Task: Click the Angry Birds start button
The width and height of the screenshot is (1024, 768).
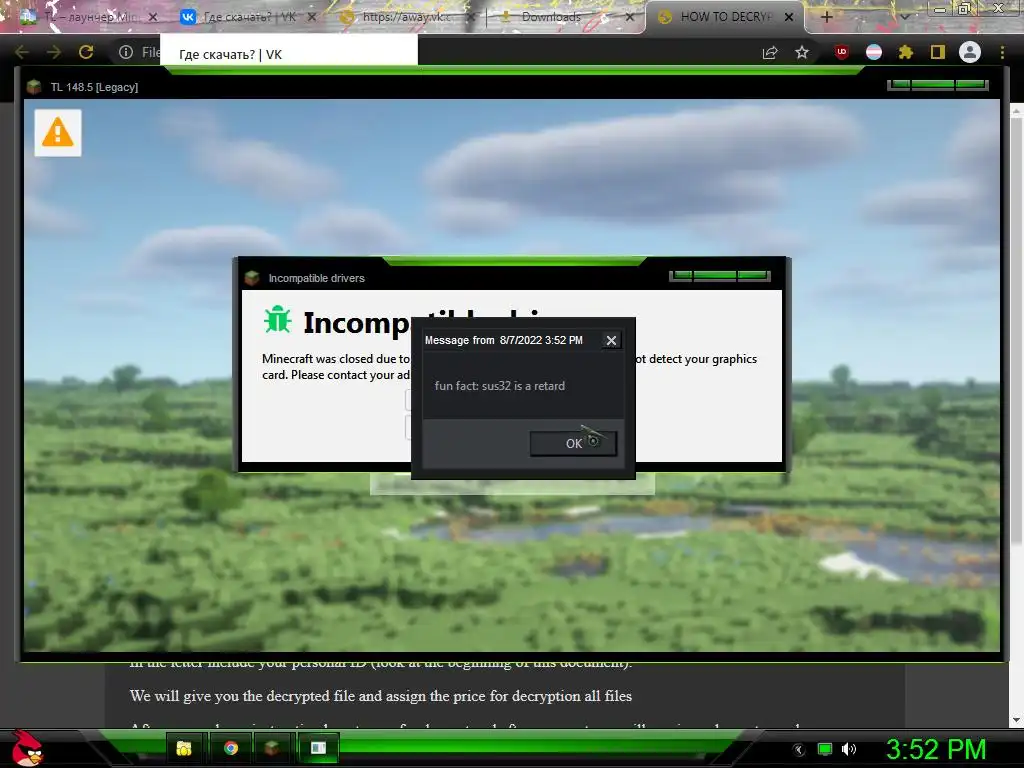Action: [x=27, y=747]
